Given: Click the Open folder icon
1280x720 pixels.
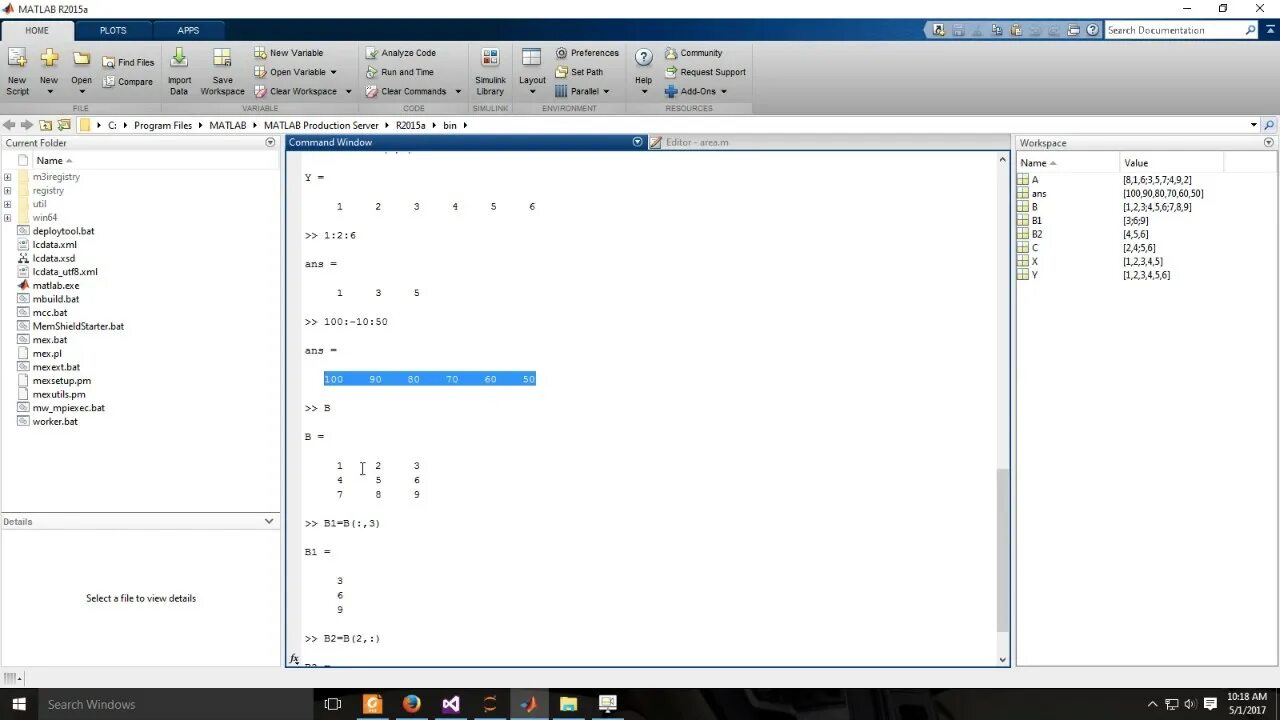Looking at the screenshot, I should 81,59.
